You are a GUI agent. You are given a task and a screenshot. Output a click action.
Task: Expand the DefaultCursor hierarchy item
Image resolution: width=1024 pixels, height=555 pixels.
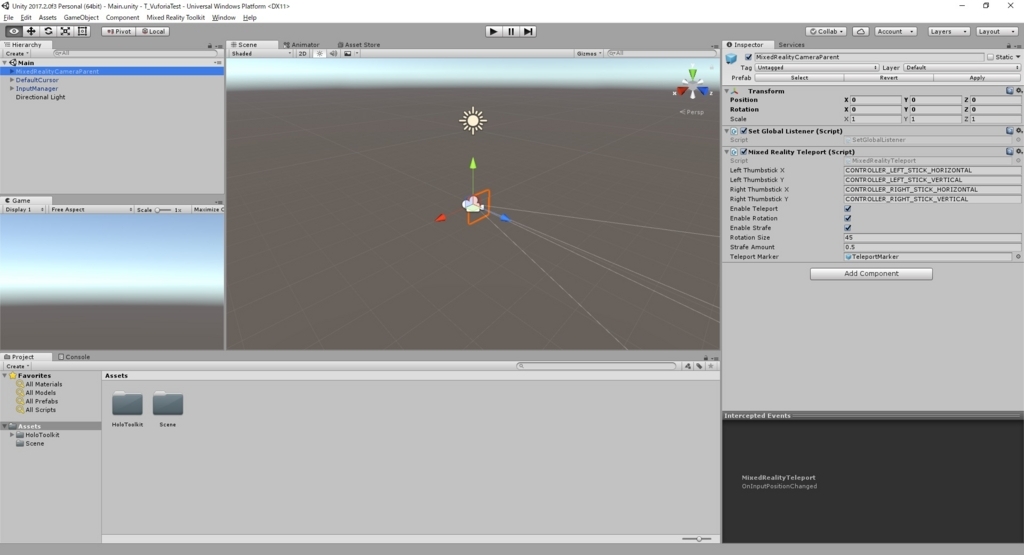[x=12, y=80]
